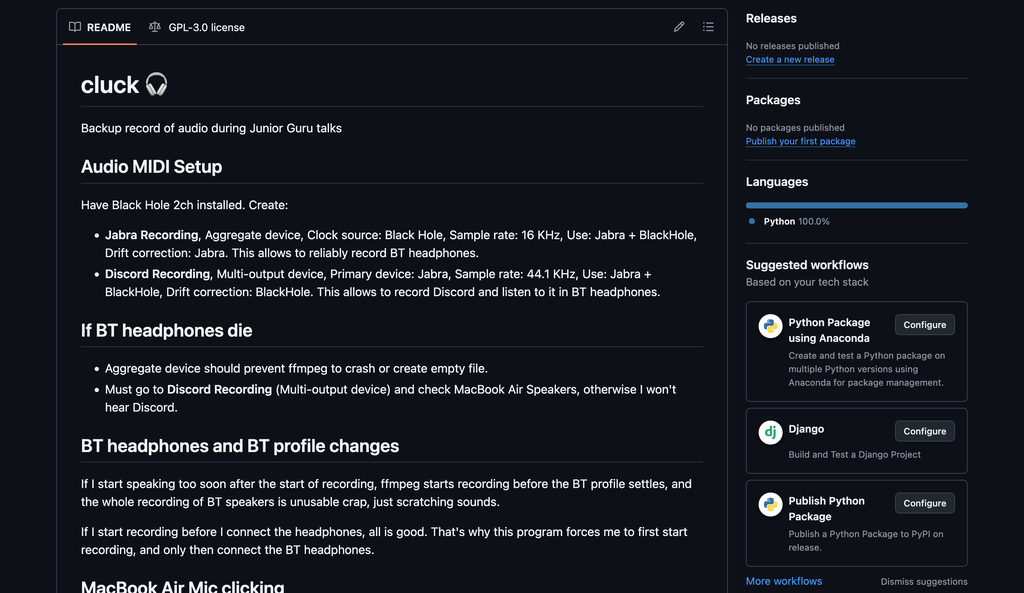This screenshot has width=1024, height=593.
Task: Click No packages published text
Action: pos(795,127)
